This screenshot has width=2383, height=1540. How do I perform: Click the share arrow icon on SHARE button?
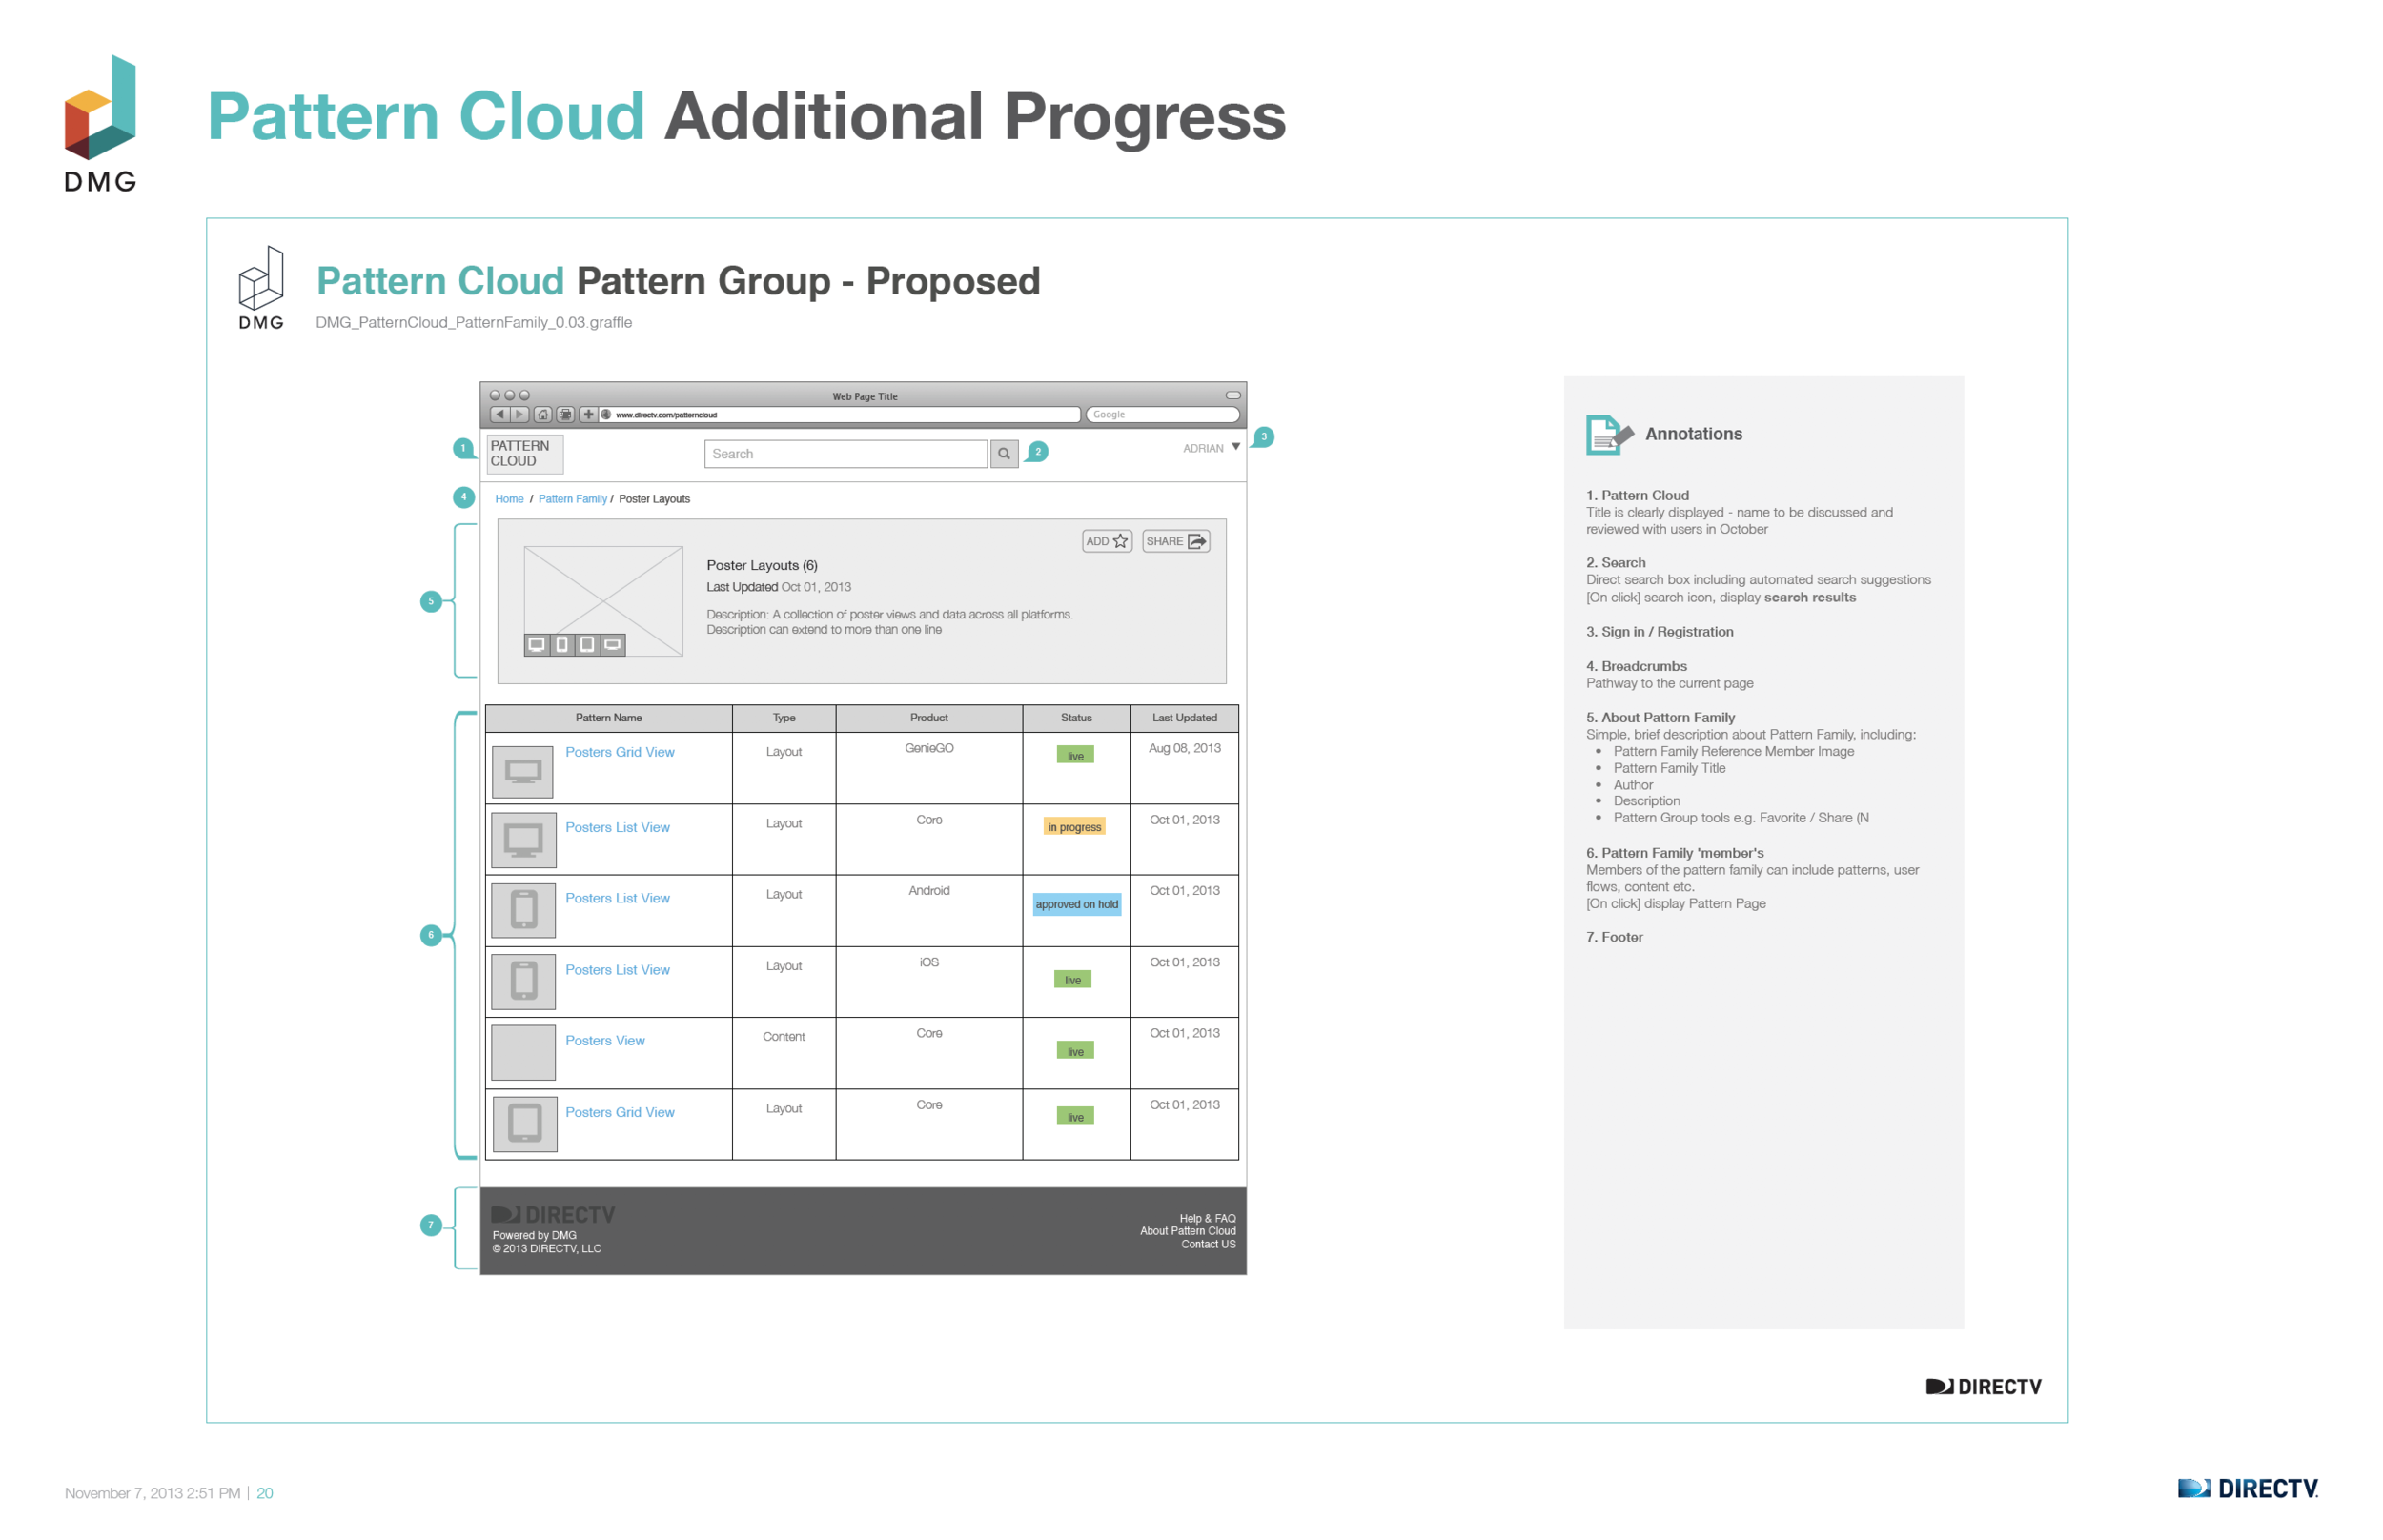(1196, 541)
